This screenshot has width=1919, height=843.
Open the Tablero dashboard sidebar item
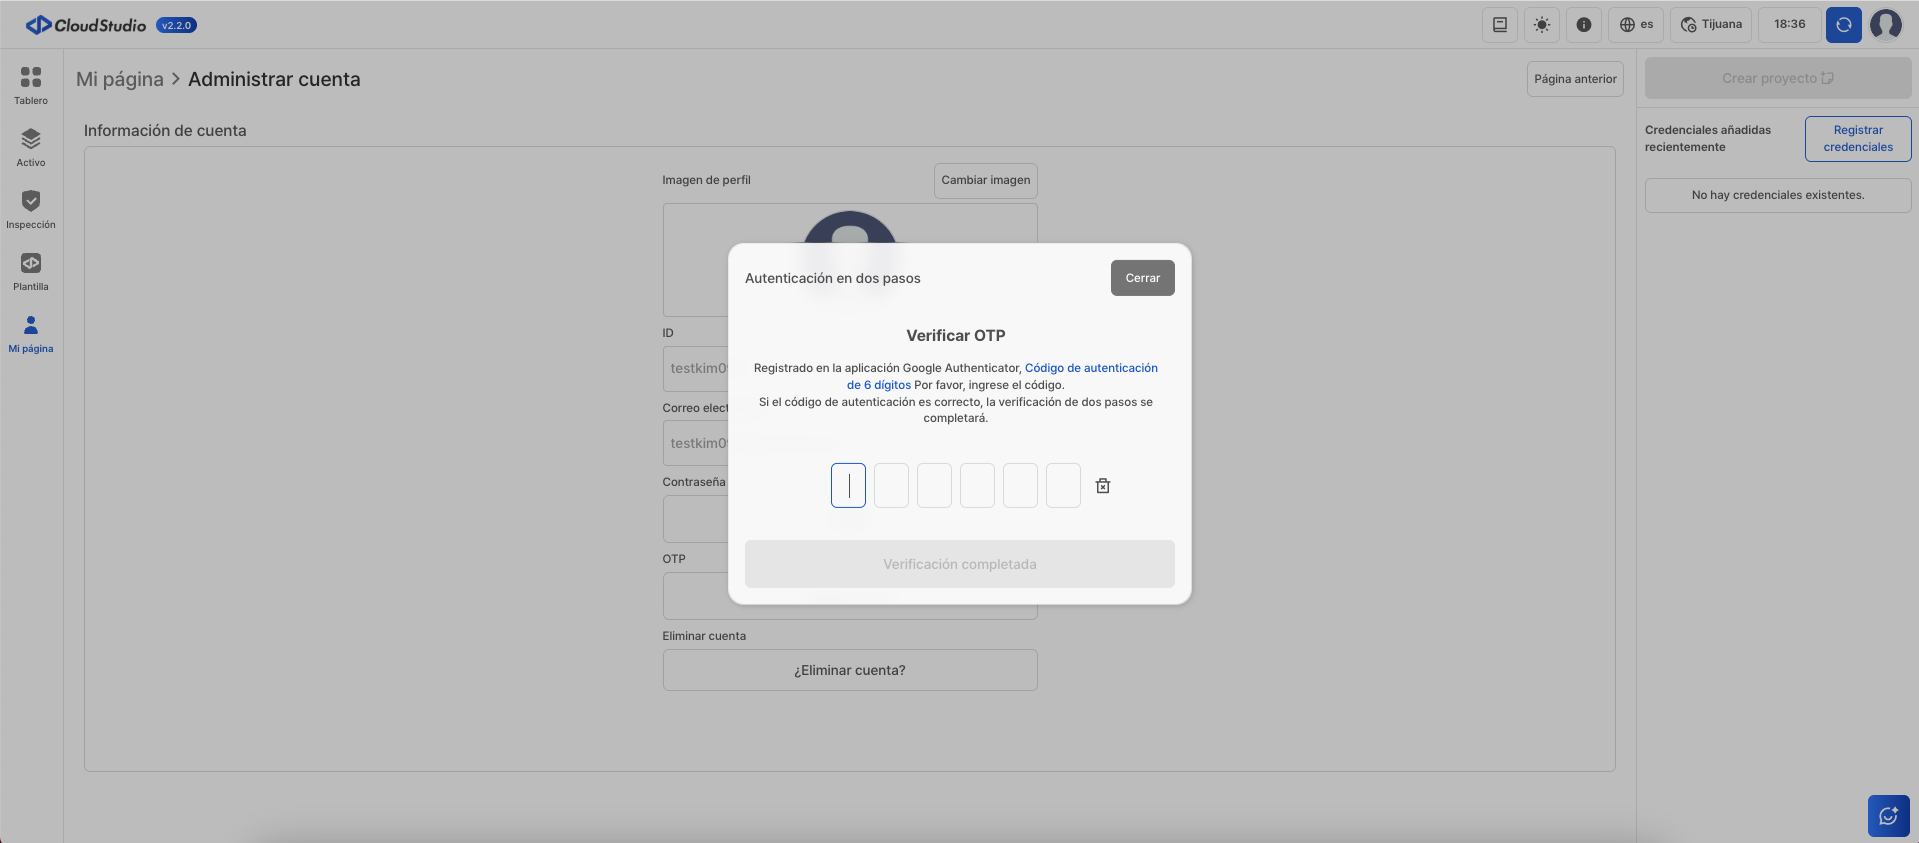[x=31, y=85]
